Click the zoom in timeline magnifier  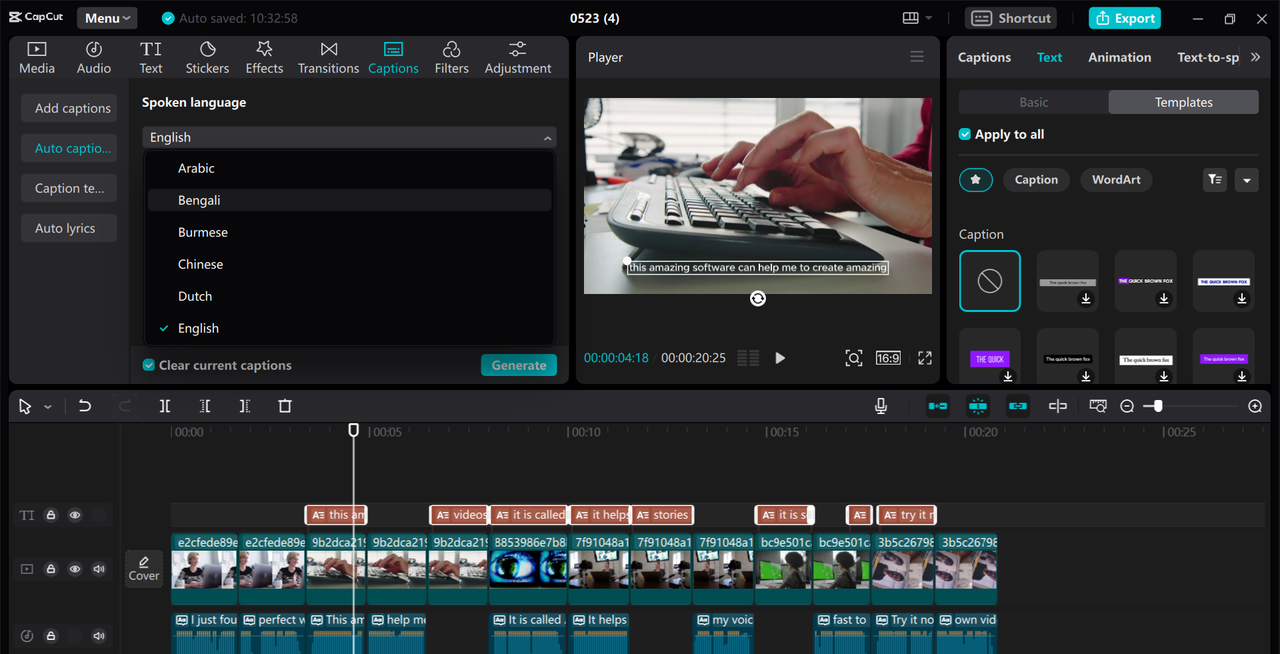tap(1255, 406)
